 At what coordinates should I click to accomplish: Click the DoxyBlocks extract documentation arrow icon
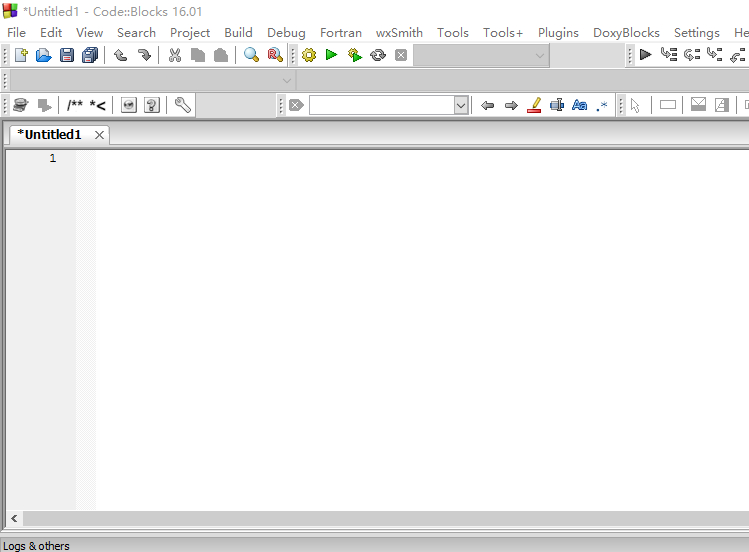point(44,105)
